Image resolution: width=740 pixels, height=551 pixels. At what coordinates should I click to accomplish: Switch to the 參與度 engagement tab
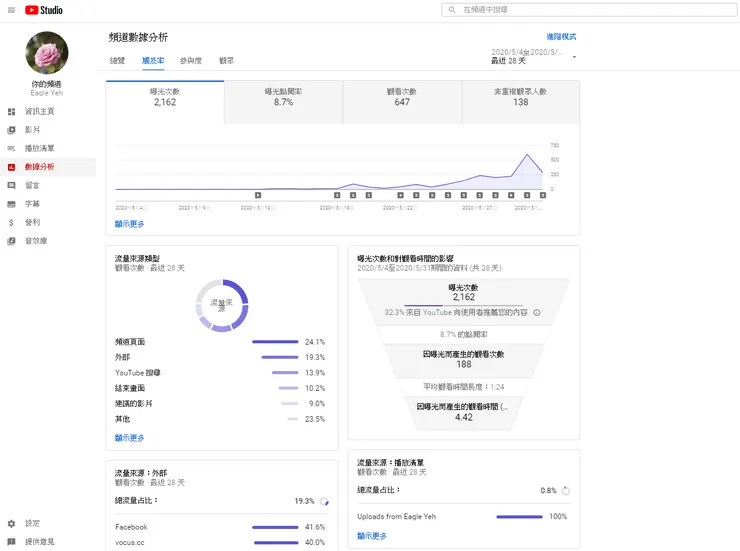pyautogui.click(x=191, y=60)
